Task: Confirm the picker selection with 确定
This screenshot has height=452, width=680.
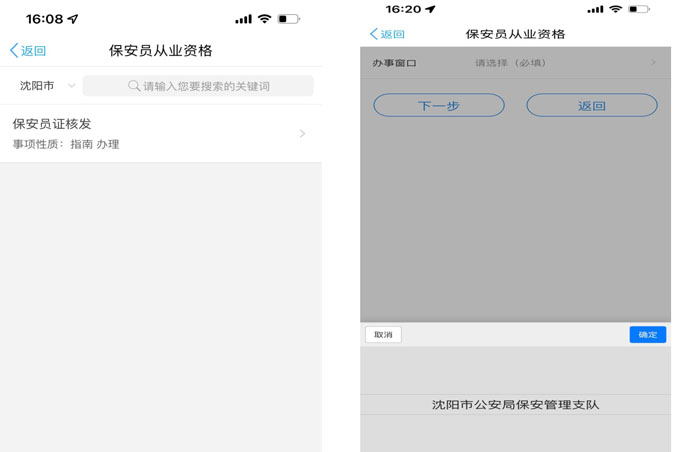Action: click(x=647, y=334)
